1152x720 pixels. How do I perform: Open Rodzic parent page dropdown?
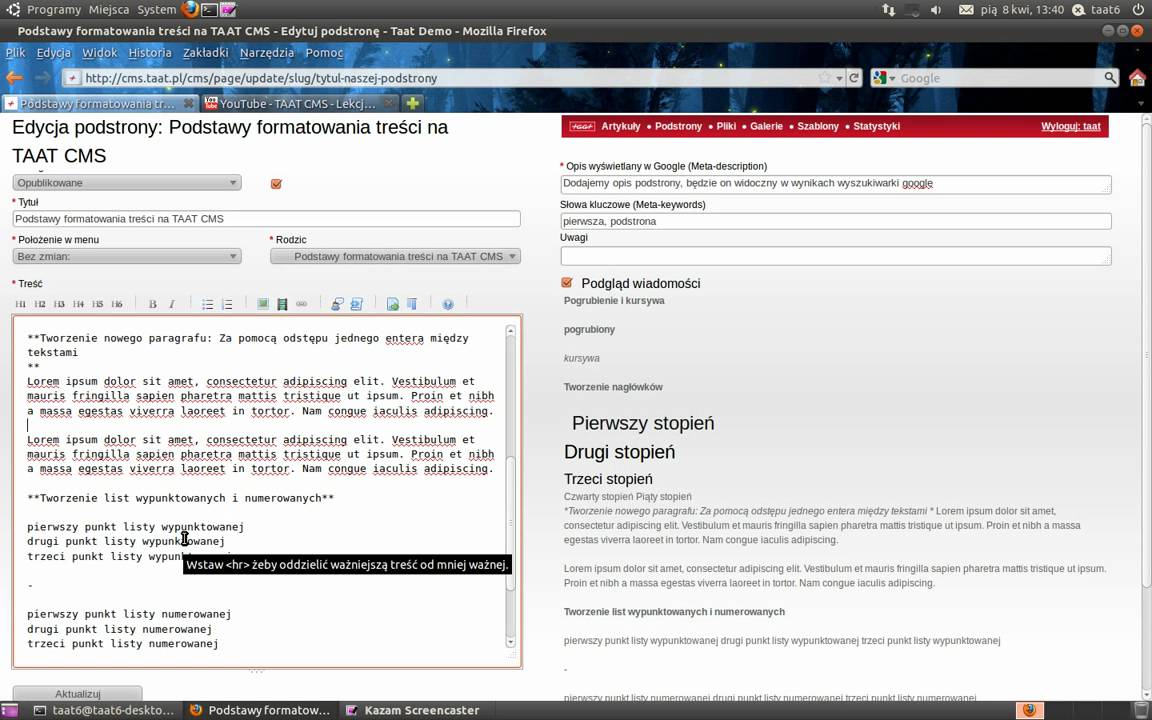point(395,256)
